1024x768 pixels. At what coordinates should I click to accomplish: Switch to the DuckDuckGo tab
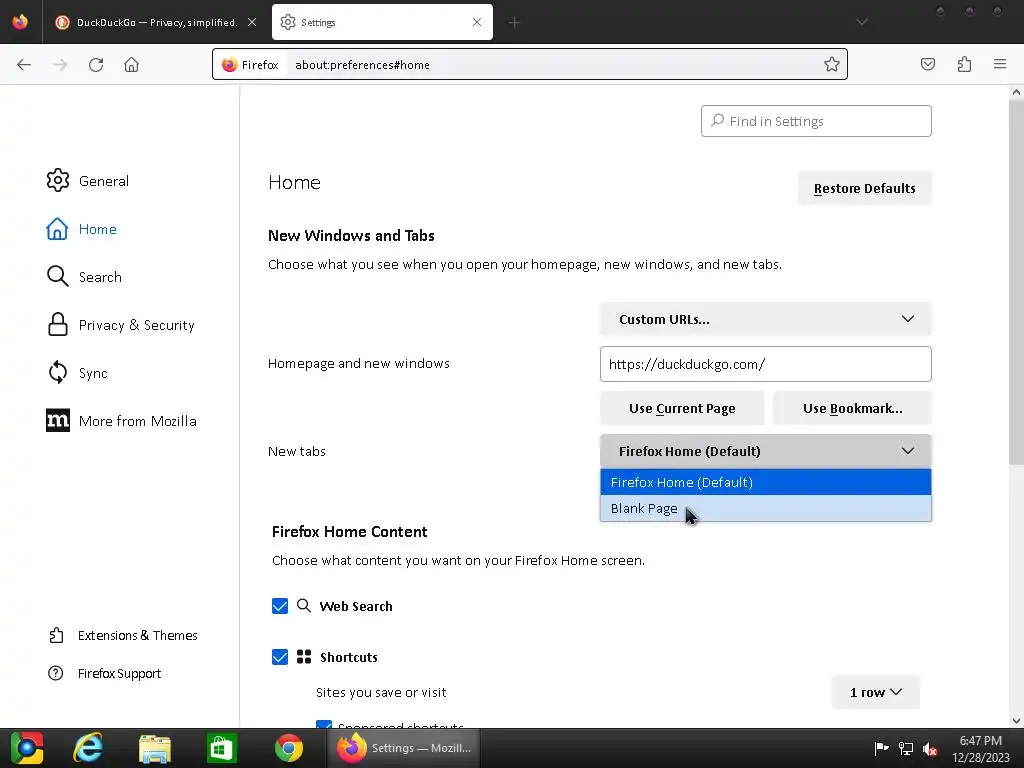tap(156, 22)
